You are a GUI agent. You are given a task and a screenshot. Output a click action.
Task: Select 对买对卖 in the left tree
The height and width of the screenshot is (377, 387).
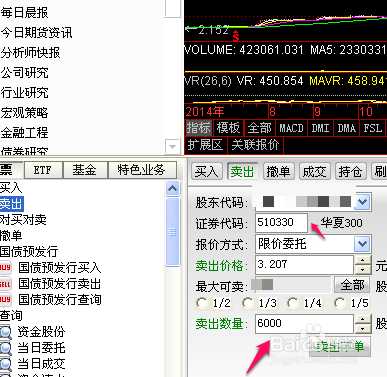tap(23, 220)
